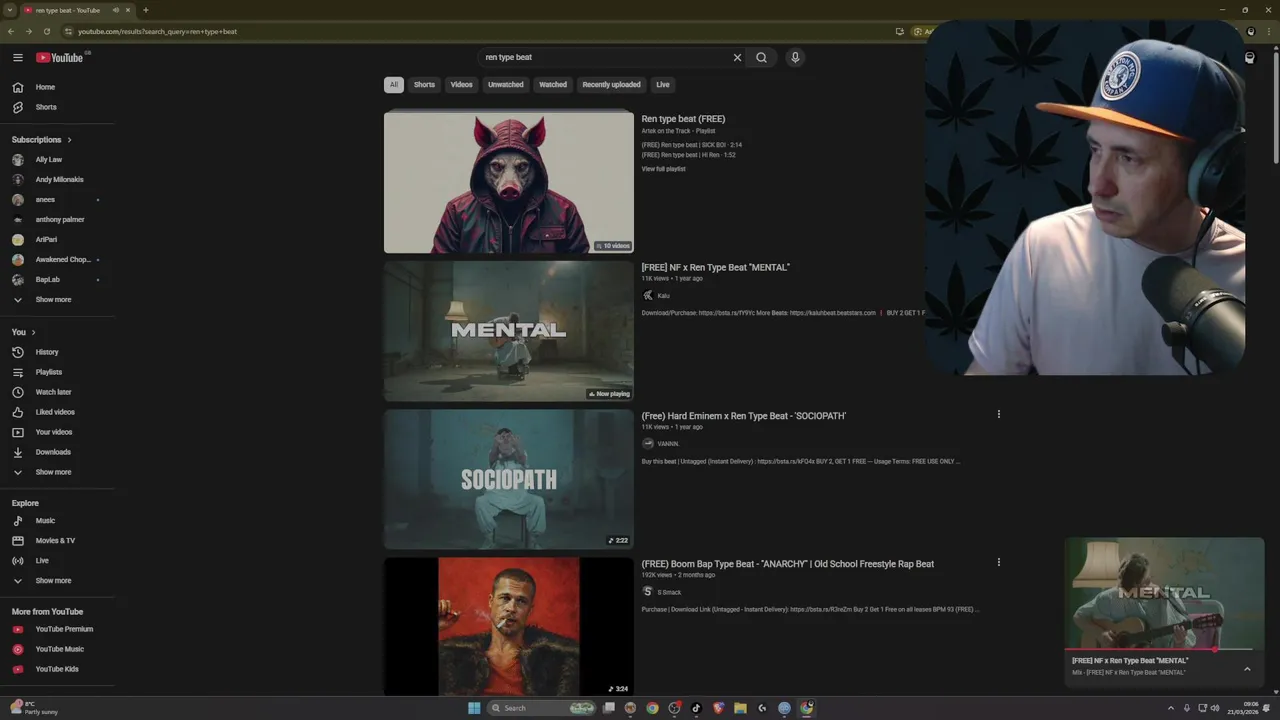Click the page vertical scrollbar

coord(1276,110)
